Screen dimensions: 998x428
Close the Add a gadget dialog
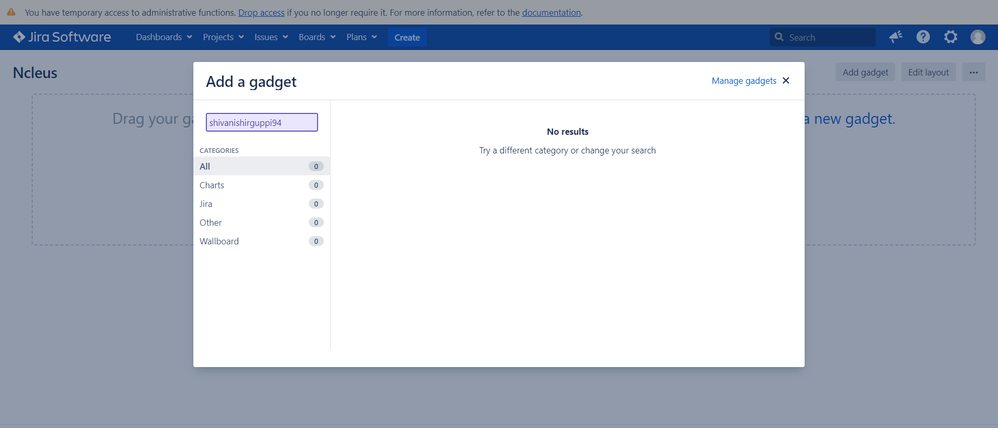pyautogui.click(x=785, y=80)
